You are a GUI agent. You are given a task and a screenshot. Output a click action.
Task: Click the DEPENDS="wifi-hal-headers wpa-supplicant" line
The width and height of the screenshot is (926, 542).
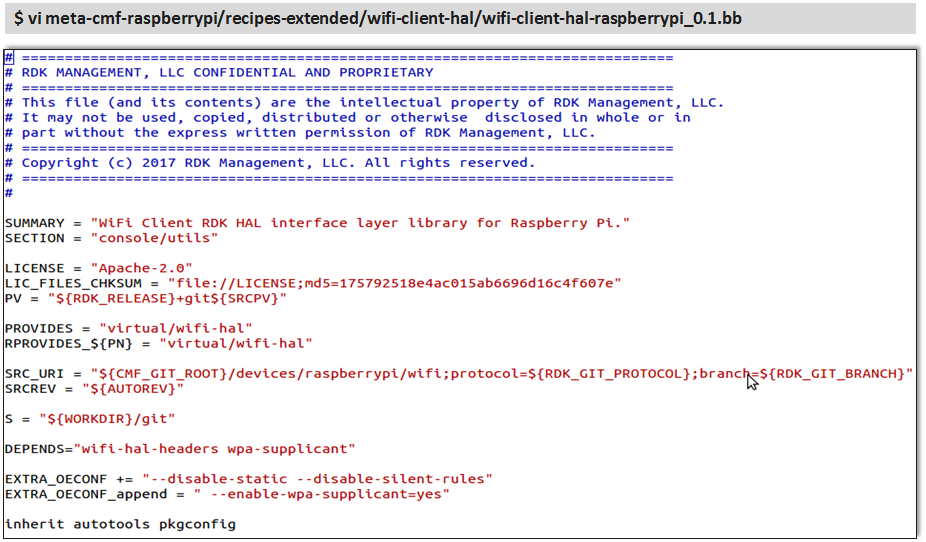[x=180, y=449]
